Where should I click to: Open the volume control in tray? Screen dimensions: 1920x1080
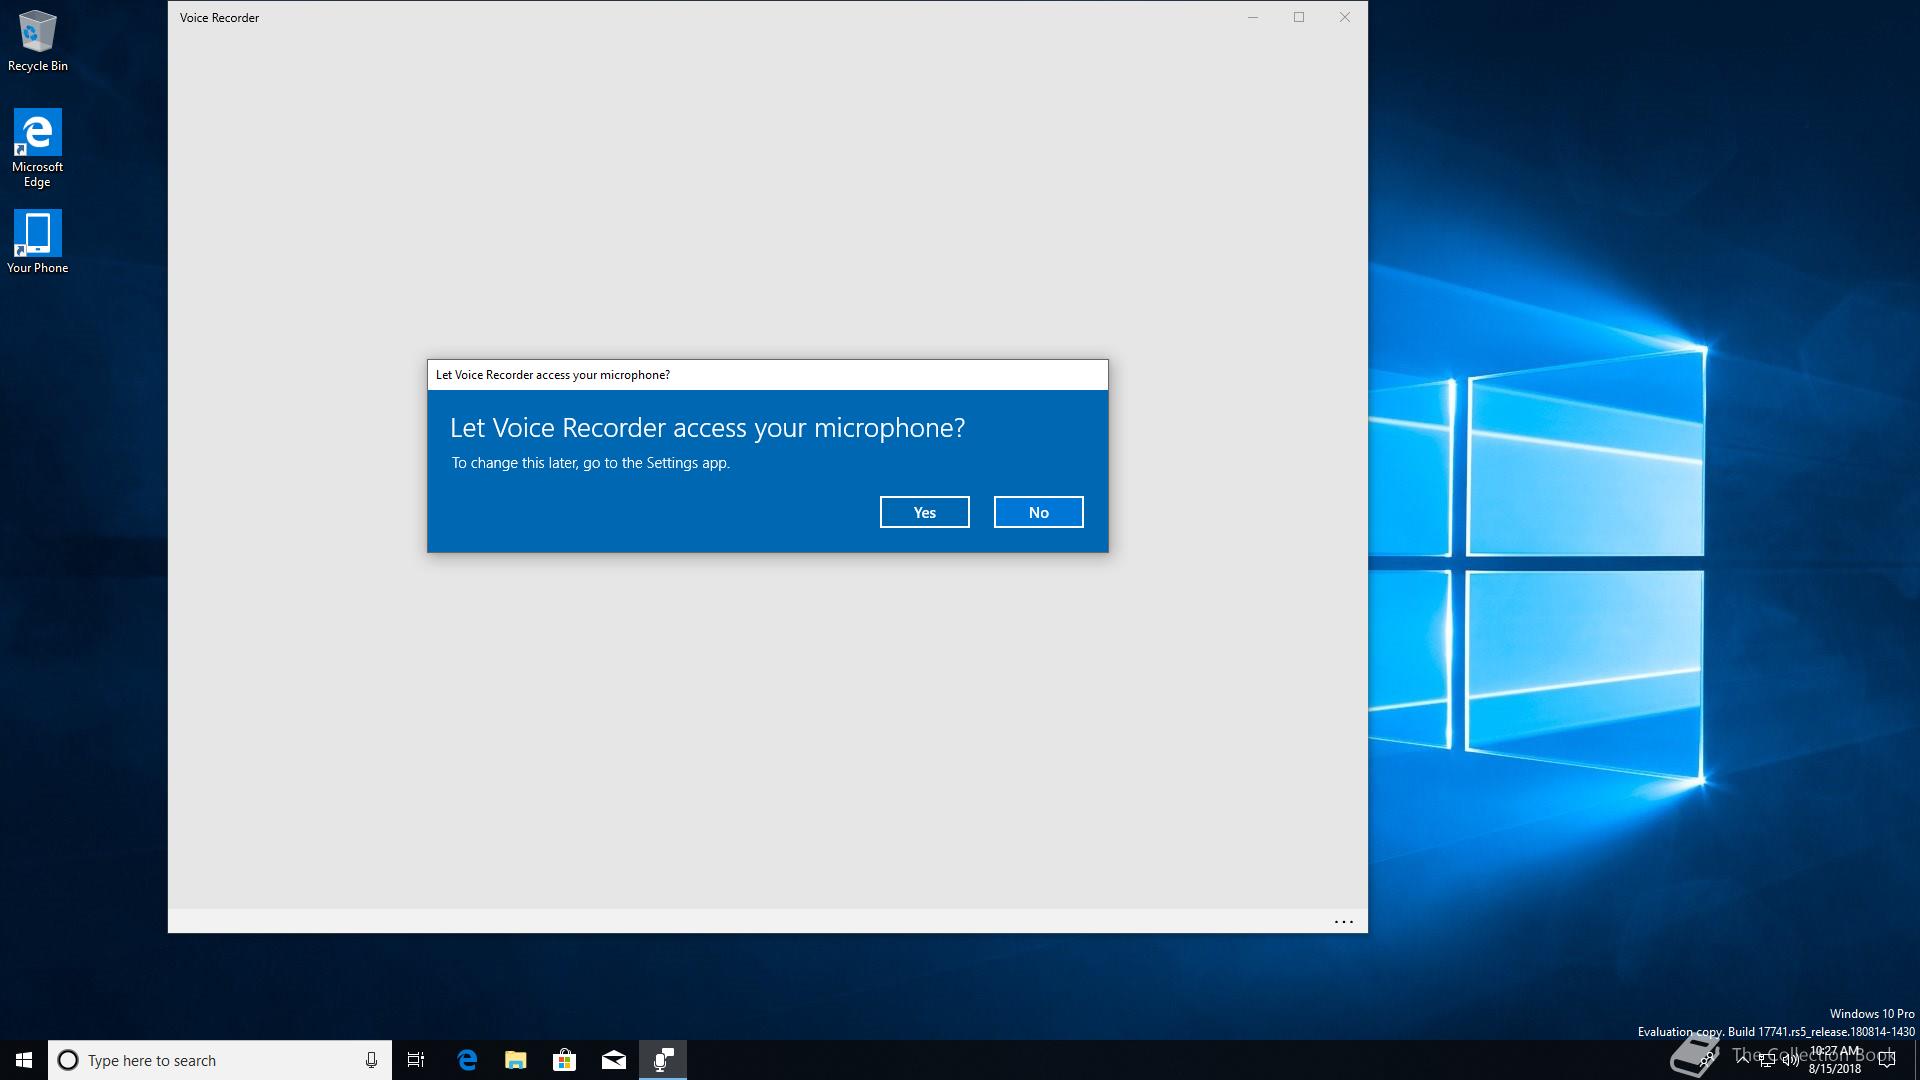point(1791,1061)
